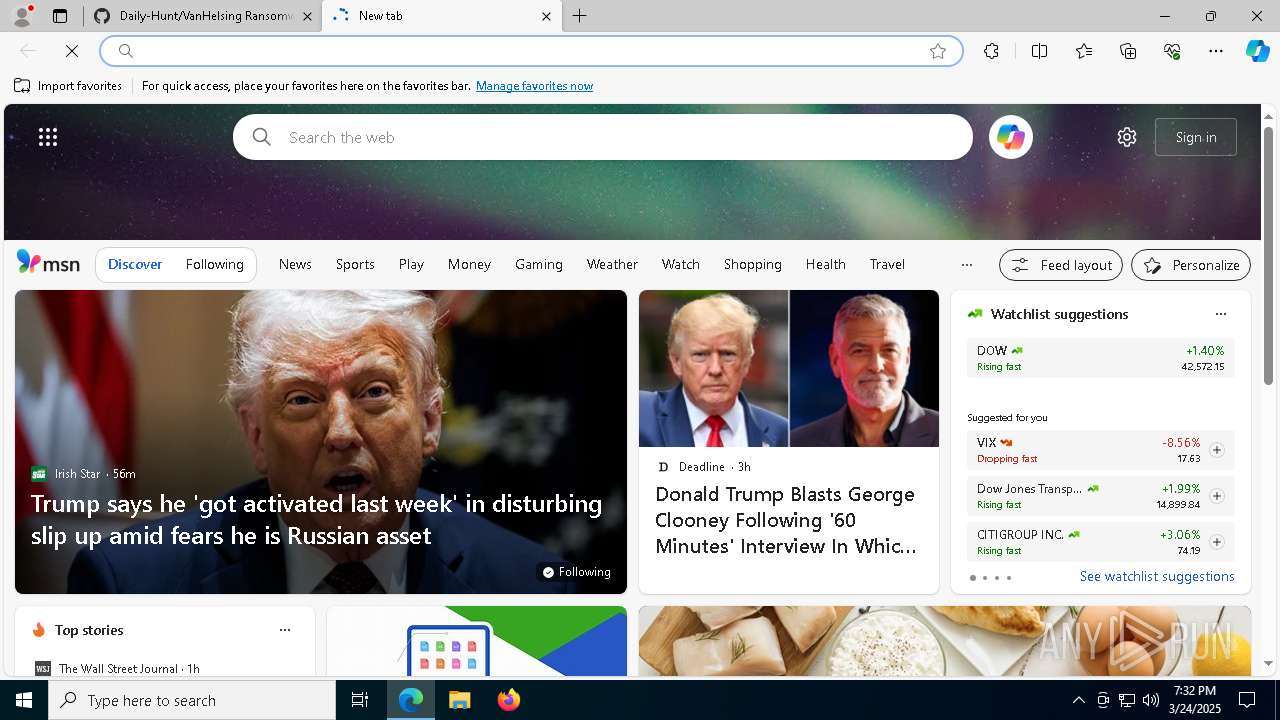The image size is (1280, 720).
Task: Open Copilot button beside web search
Action: (x=1010, y=137)
